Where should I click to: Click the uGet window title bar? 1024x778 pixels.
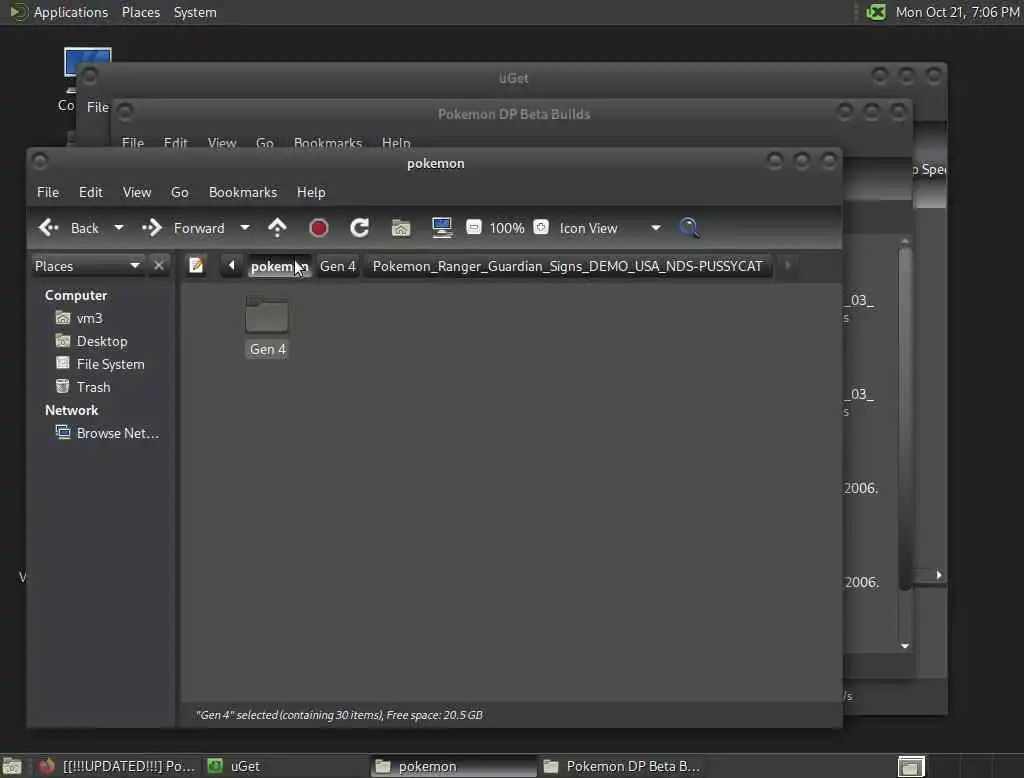513,78
